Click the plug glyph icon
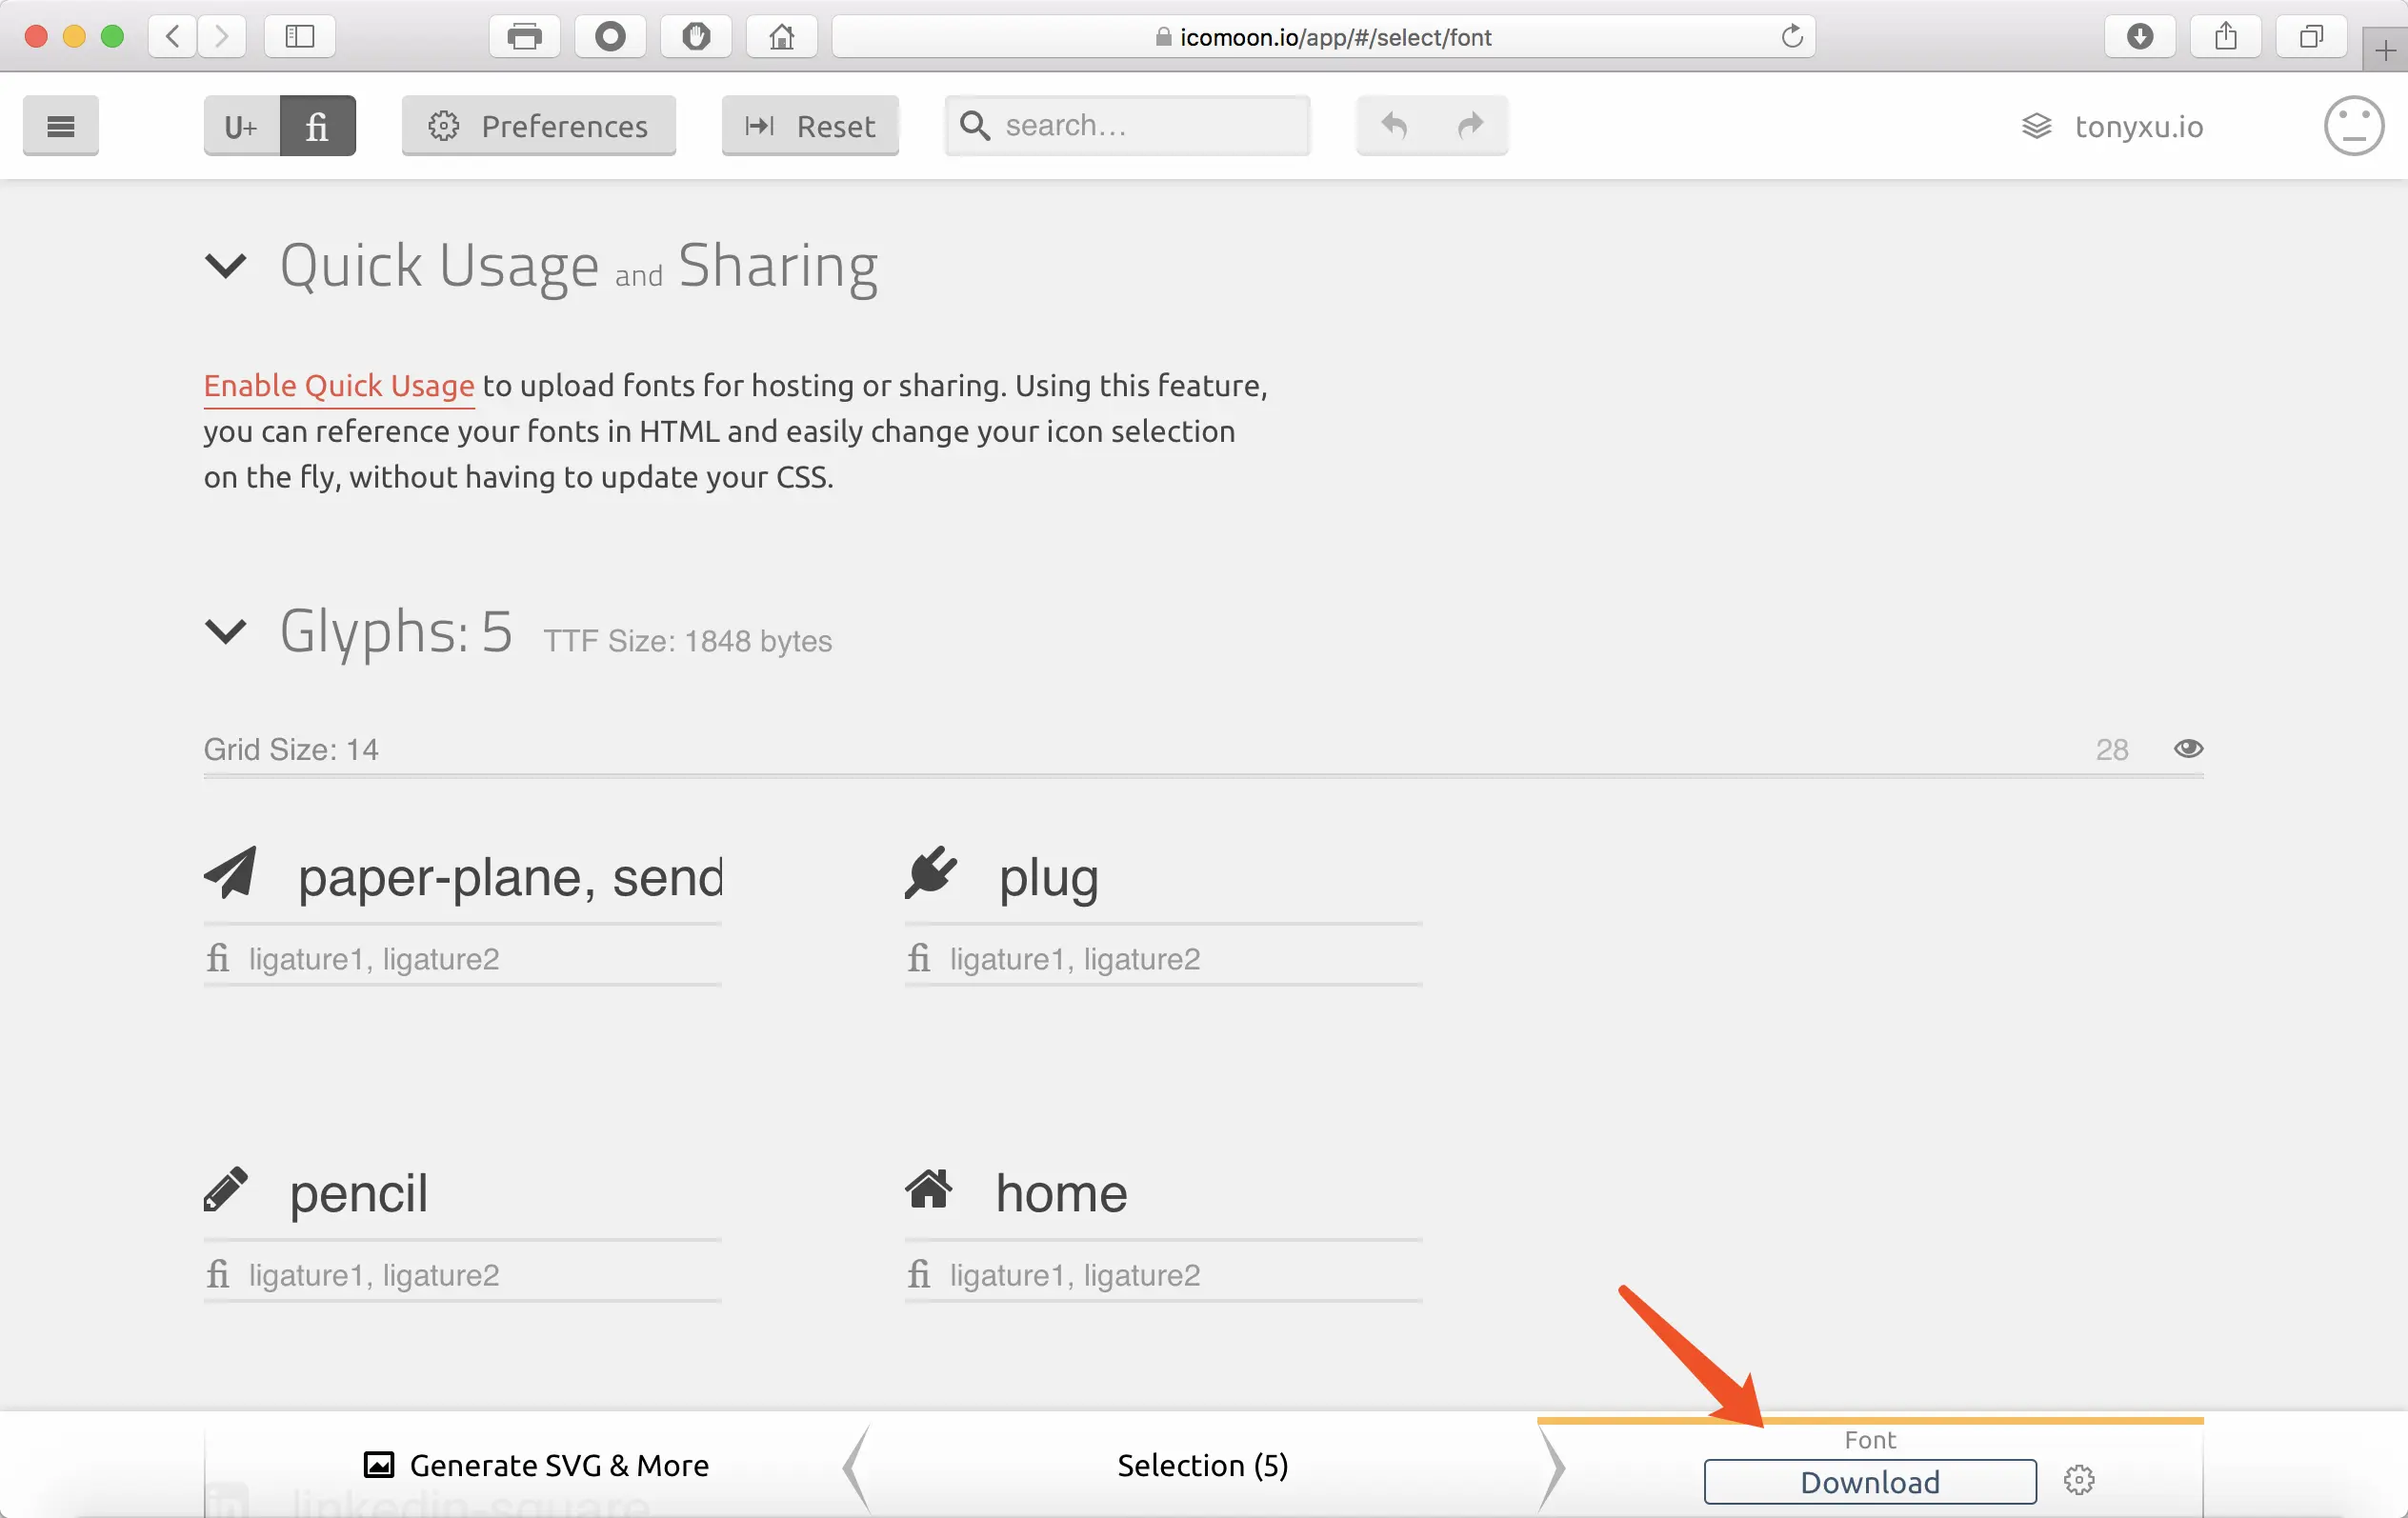This screenshot has width=2408, height=1518. 931,873
